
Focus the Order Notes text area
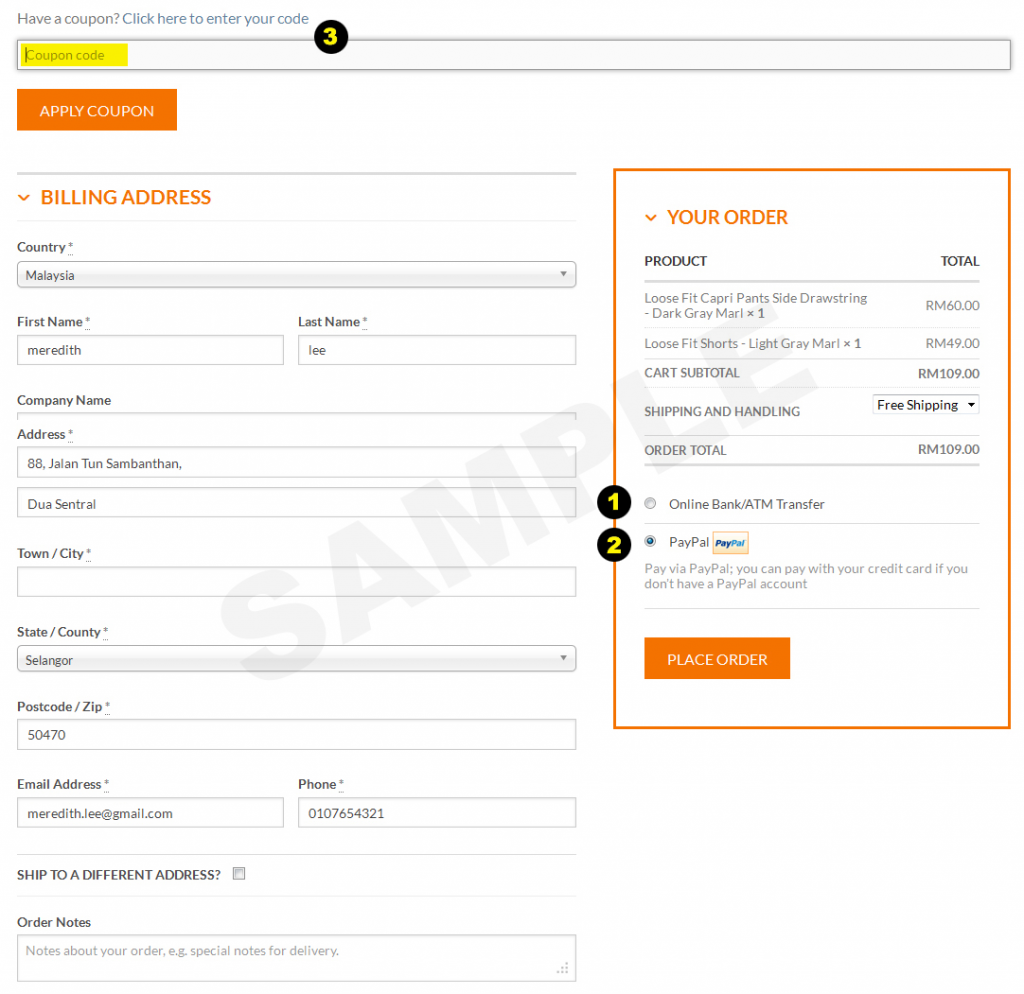[x=296, y=958]
